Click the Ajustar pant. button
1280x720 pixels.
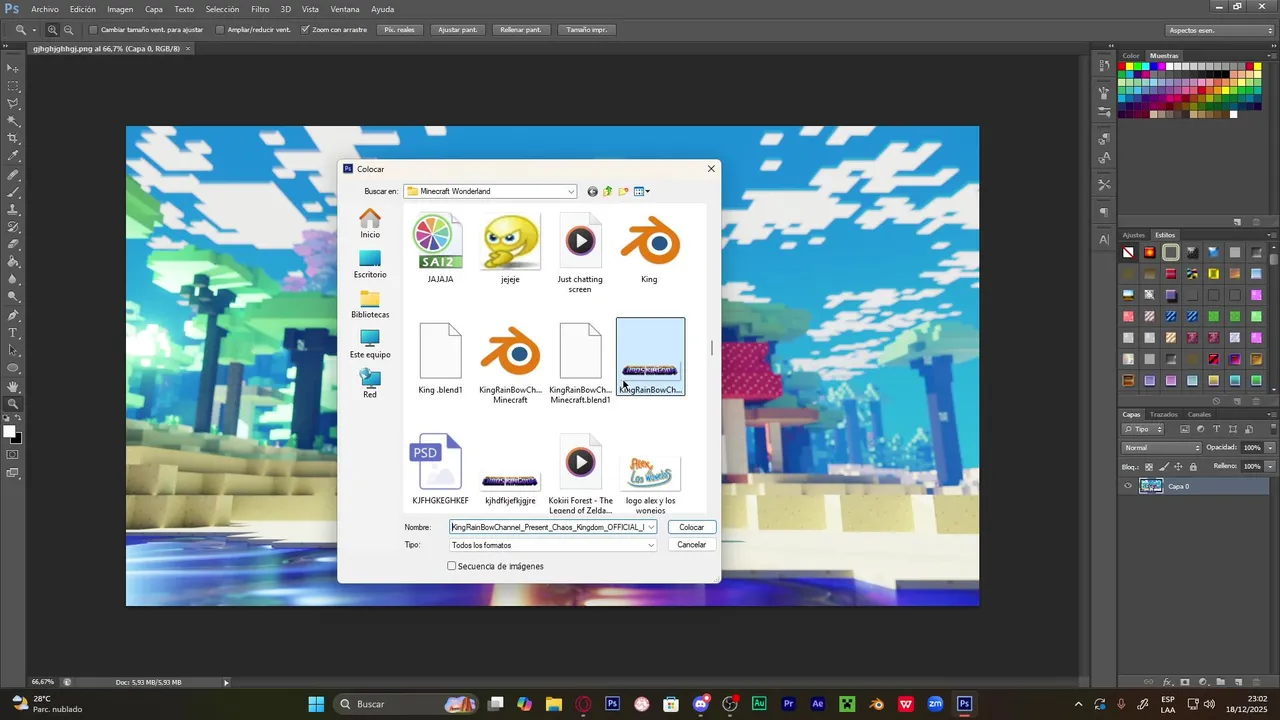tap(458, 30)
